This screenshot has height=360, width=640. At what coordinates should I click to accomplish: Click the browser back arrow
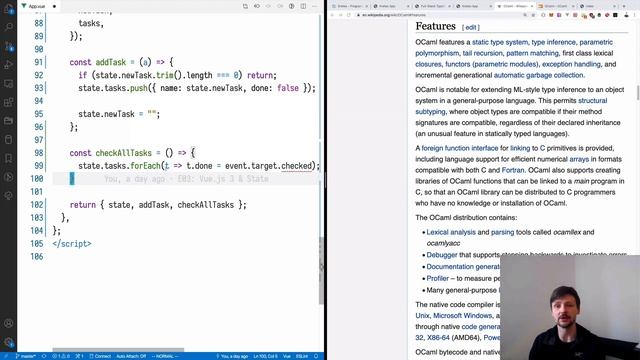tap(332, 15)
